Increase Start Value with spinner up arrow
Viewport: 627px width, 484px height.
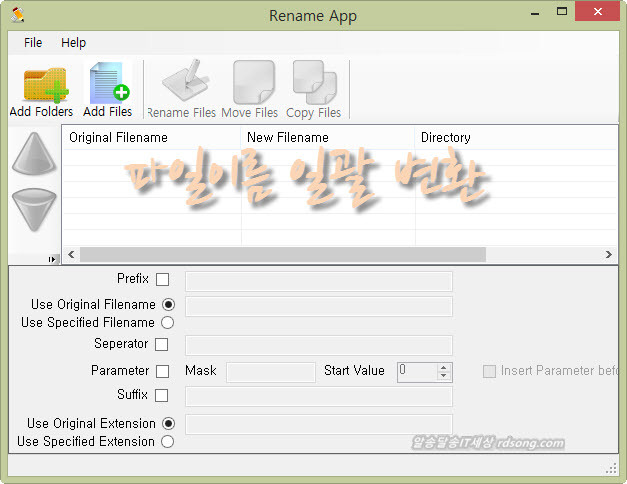click(444, 367)
